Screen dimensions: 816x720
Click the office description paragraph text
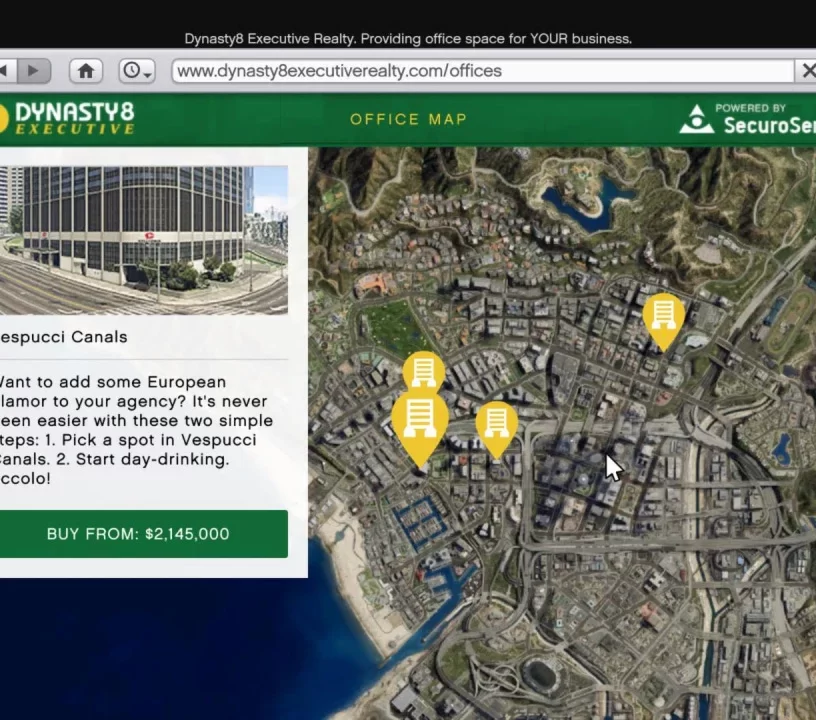[136, 430]
